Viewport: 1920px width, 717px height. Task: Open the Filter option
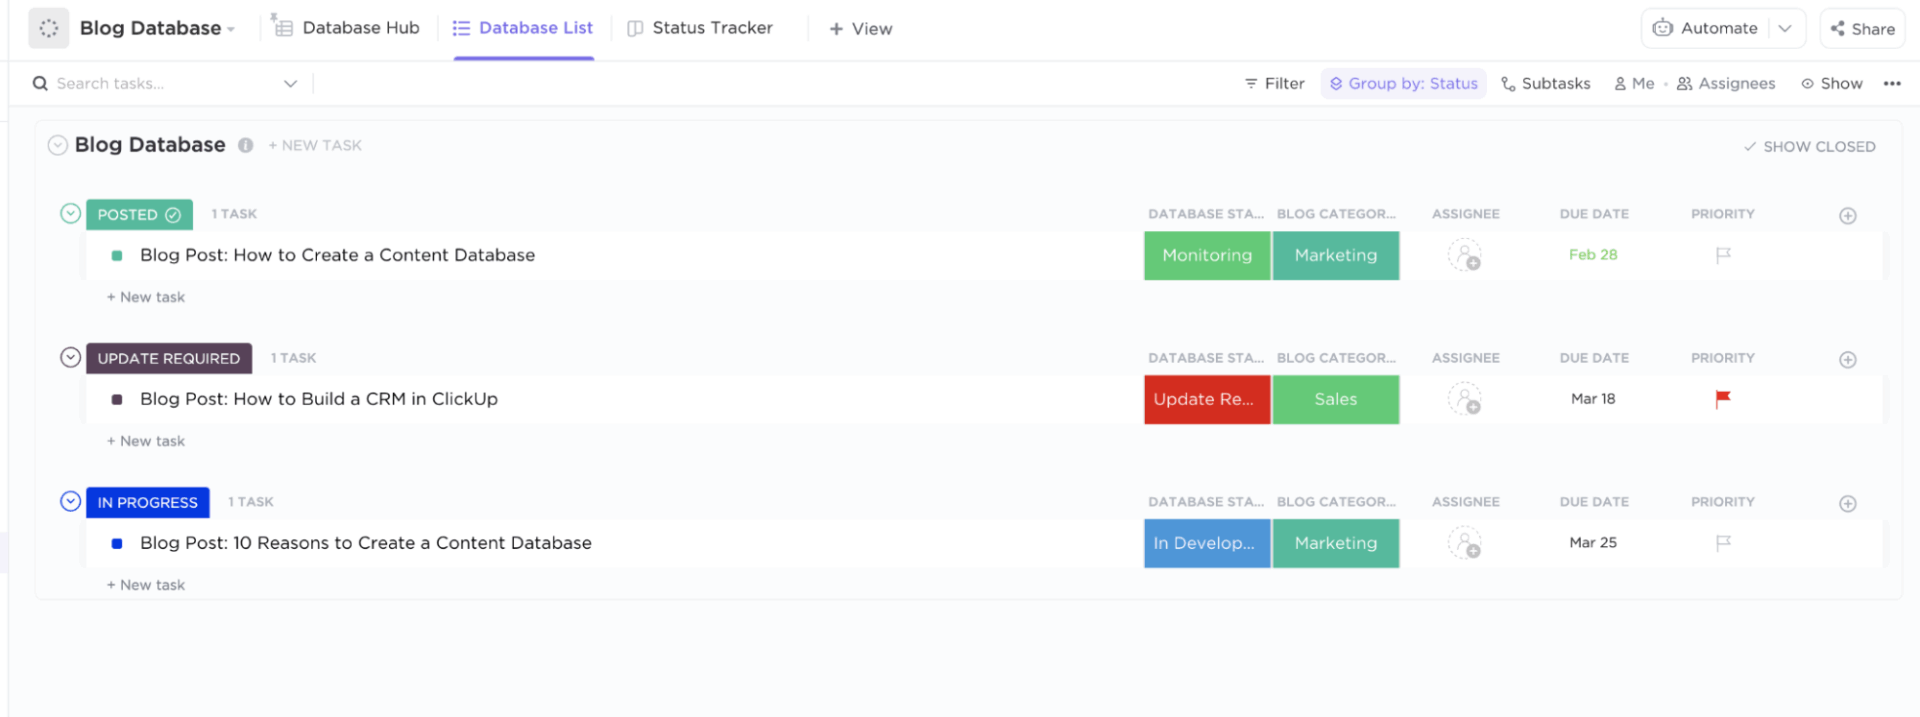click(x=1275, y=84)
